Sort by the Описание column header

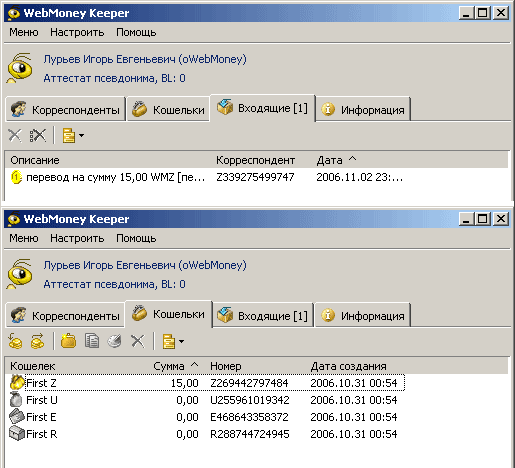coord(35,160)
